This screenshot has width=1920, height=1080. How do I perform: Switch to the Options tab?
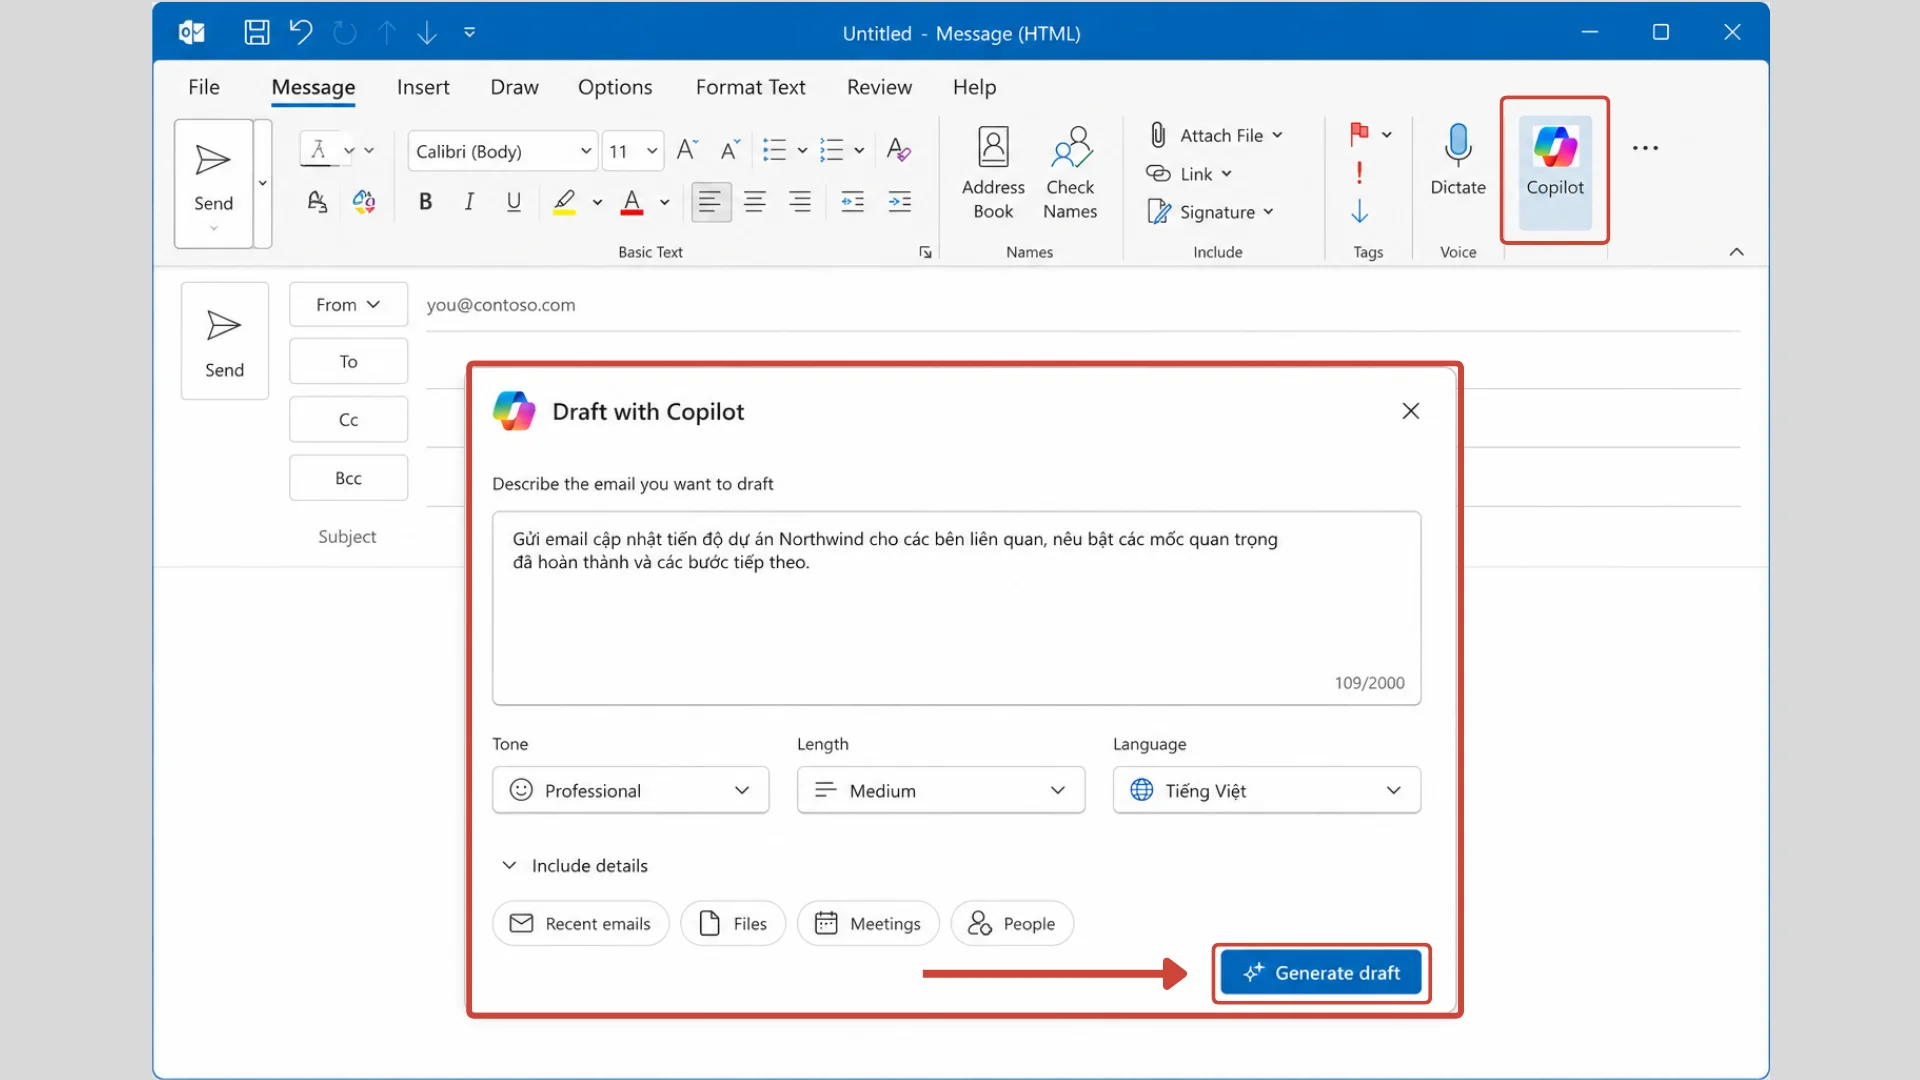pyautogui.click(x=615, y=87)
